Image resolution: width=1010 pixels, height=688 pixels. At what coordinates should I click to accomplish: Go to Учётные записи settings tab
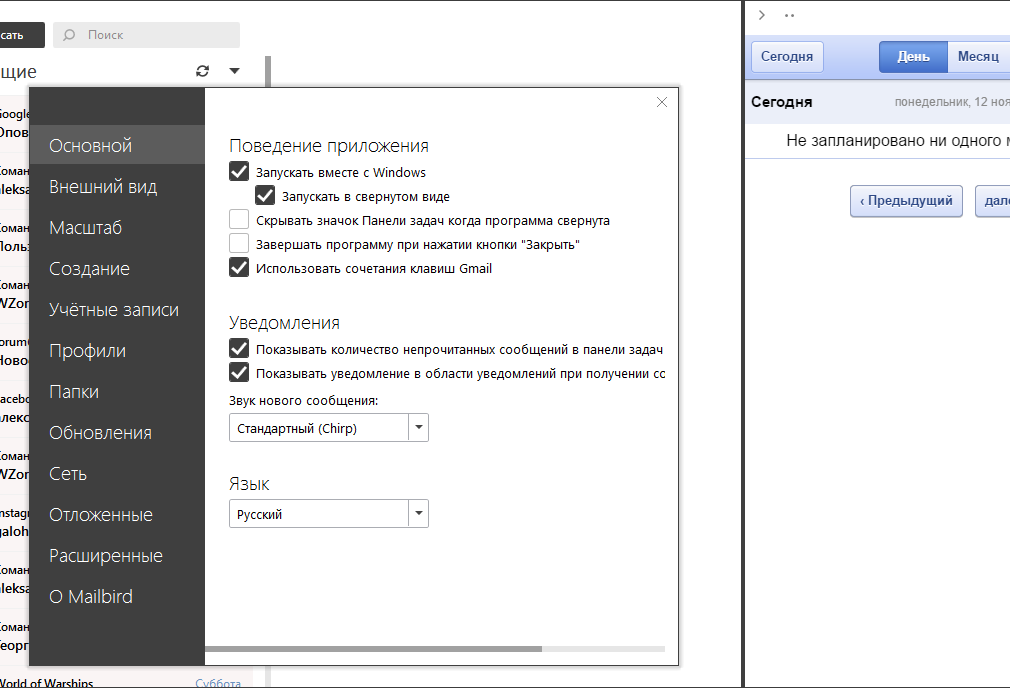click(117, 310)
